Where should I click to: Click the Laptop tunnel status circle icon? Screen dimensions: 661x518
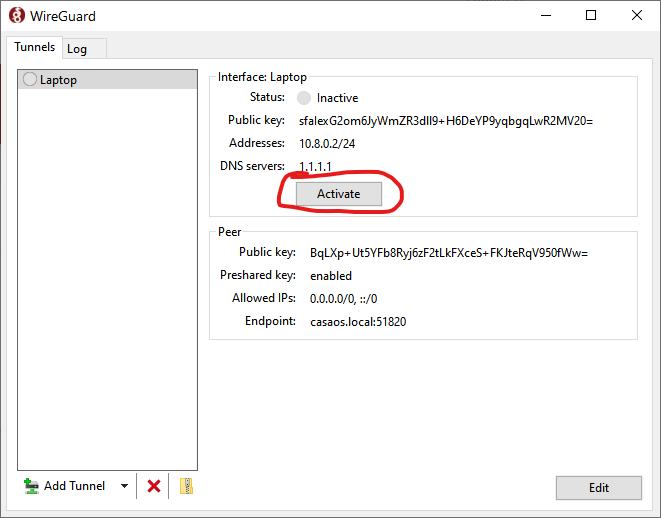(30, 80)
